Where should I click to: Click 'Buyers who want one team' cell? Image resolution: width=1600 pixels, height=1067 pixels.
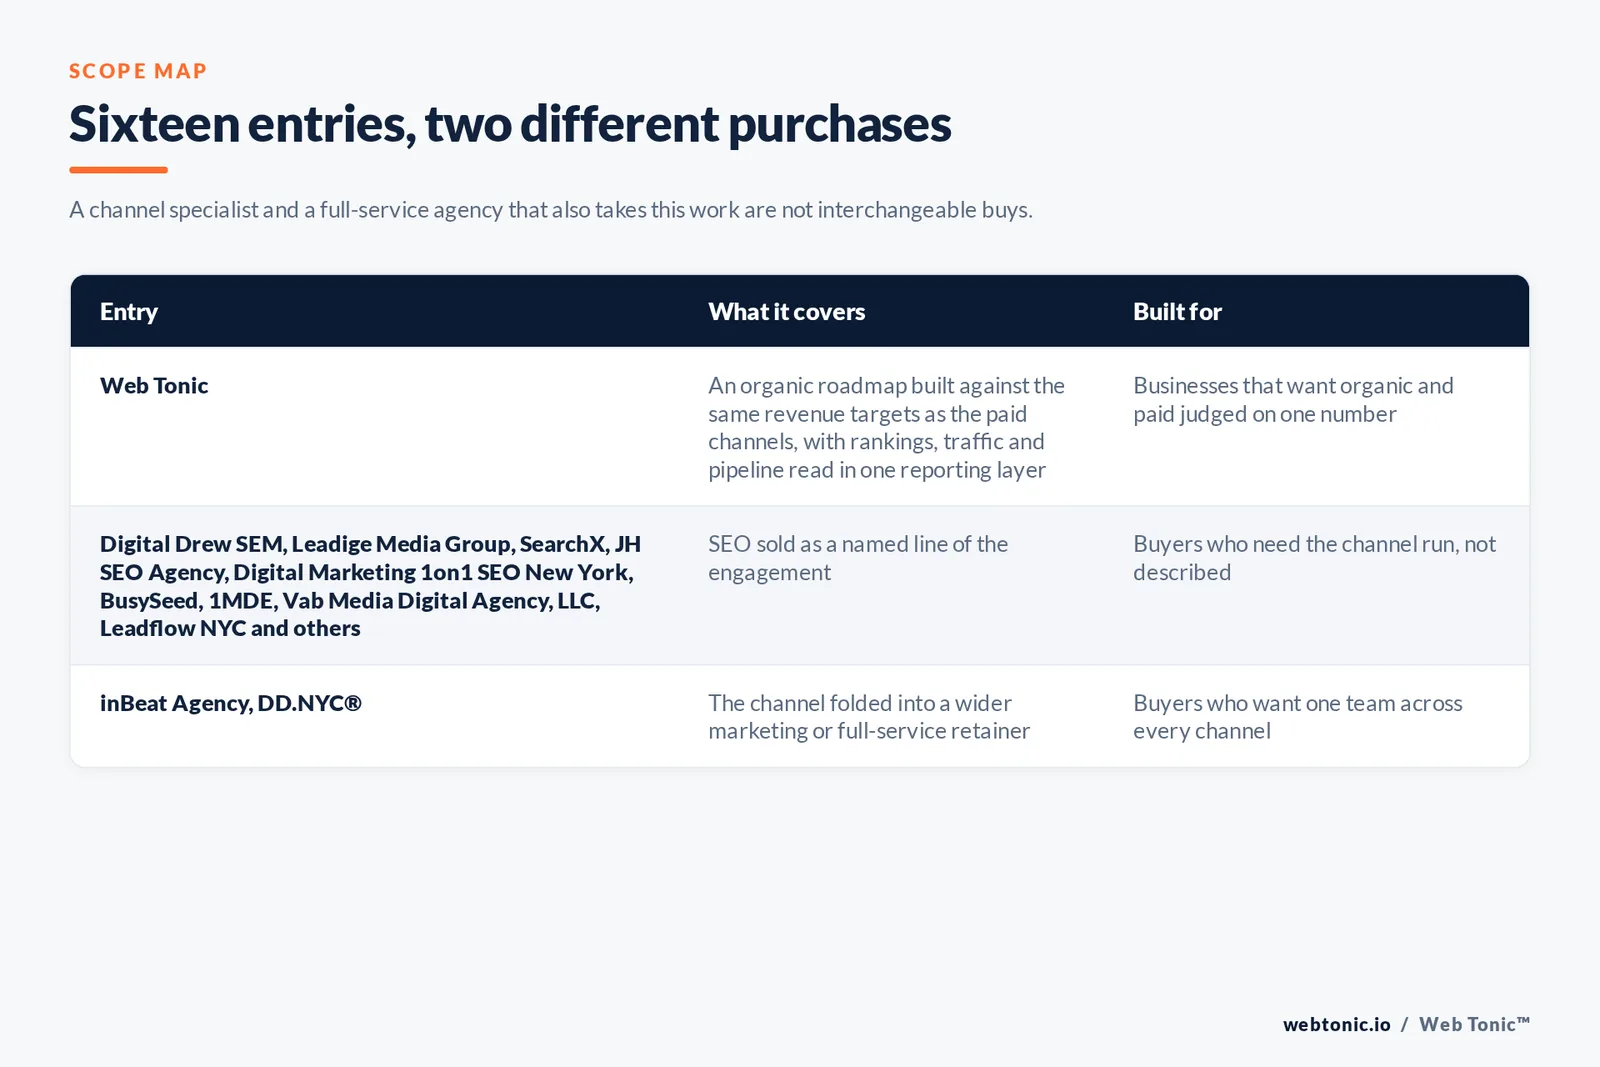(x=1298, y=717)
